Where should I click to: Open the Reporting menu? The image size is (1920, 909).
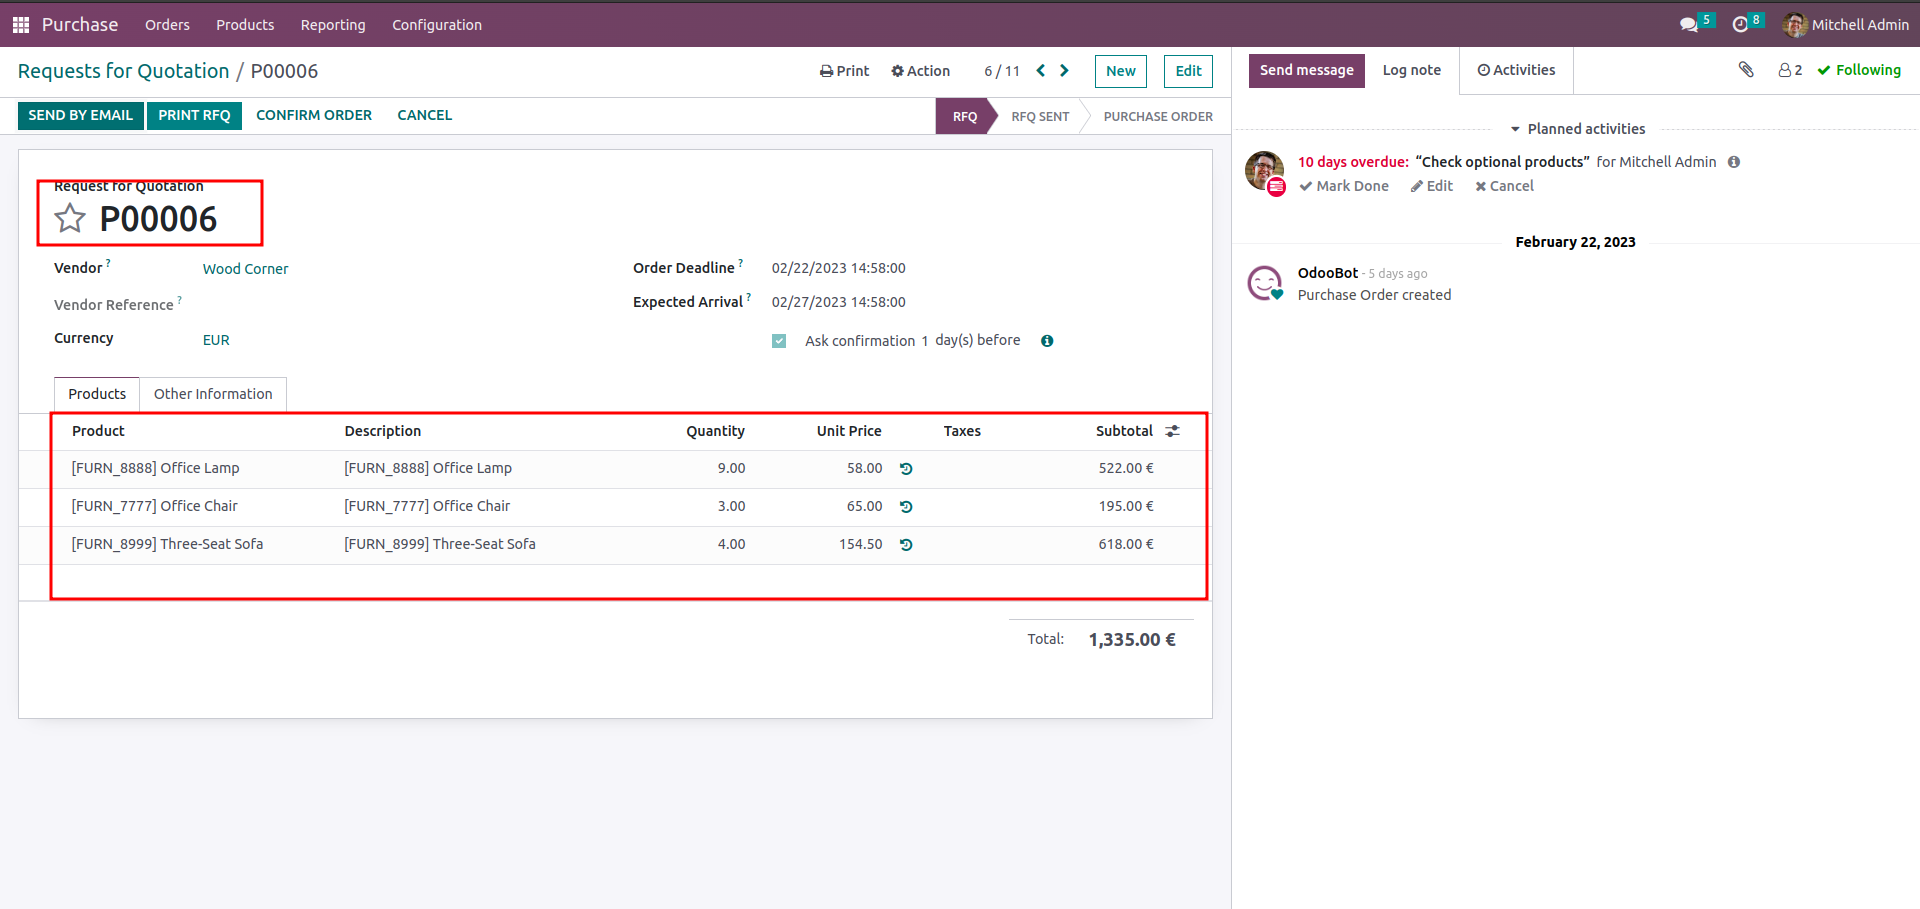[333, 25]
